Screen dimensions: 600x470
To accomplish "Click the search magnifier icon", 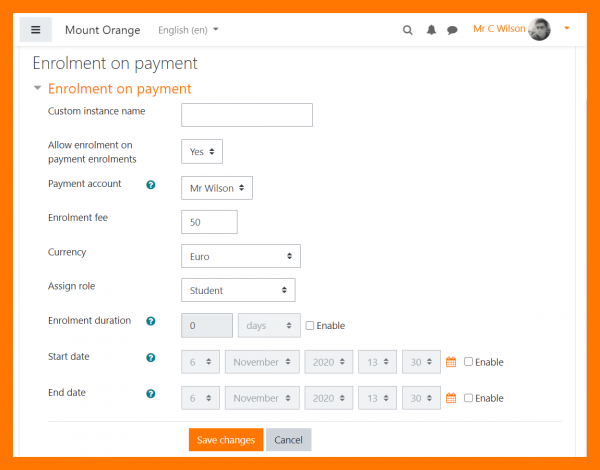I will tap(407, 30).
